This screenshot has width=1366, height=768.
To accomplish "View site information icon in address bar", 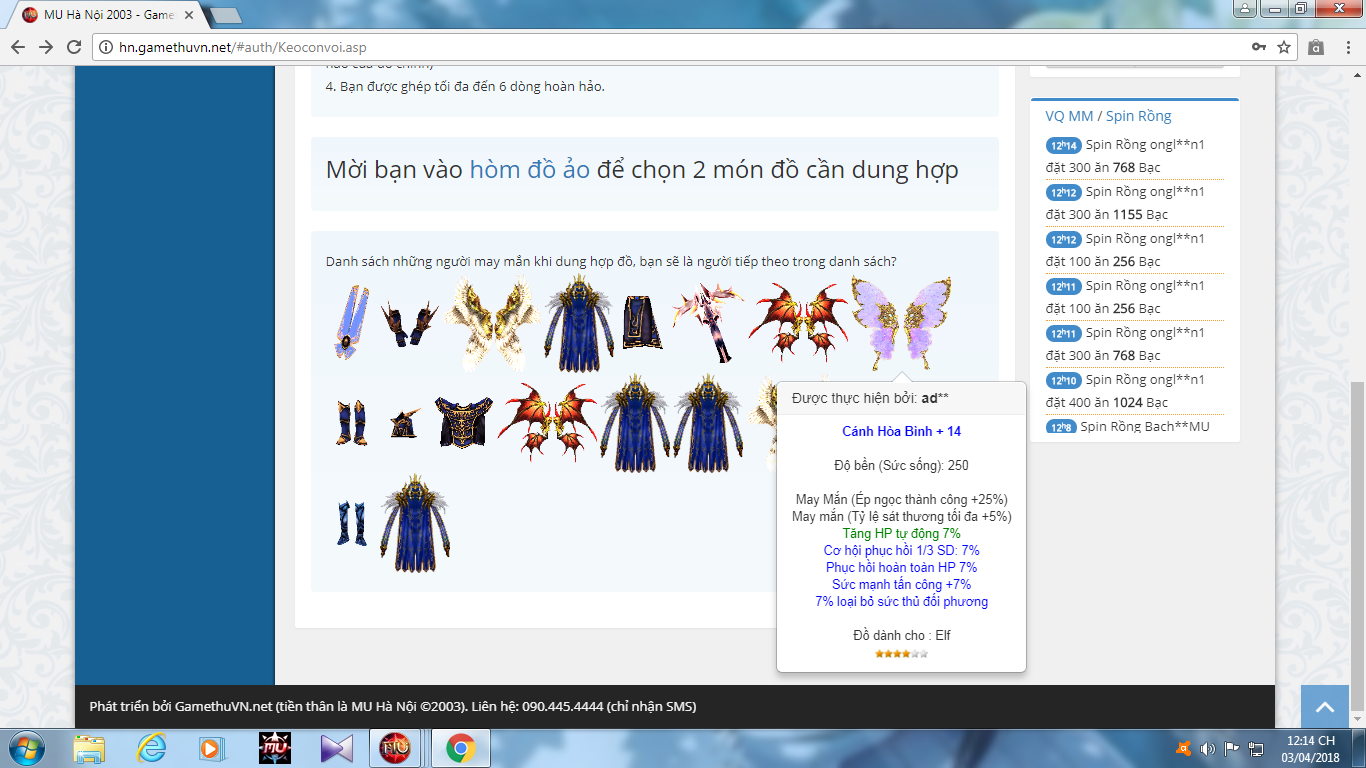I will click(x=107, y=47).
